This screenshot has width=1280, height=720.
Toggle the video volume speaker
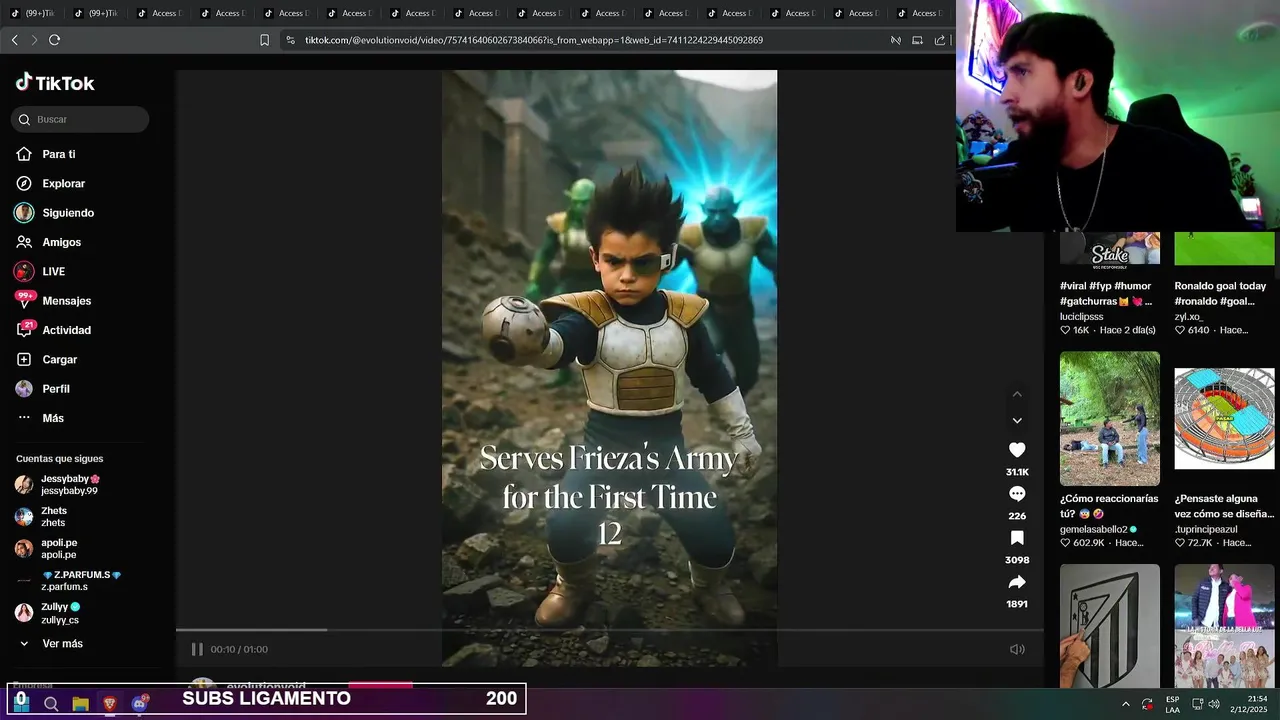1017,649
